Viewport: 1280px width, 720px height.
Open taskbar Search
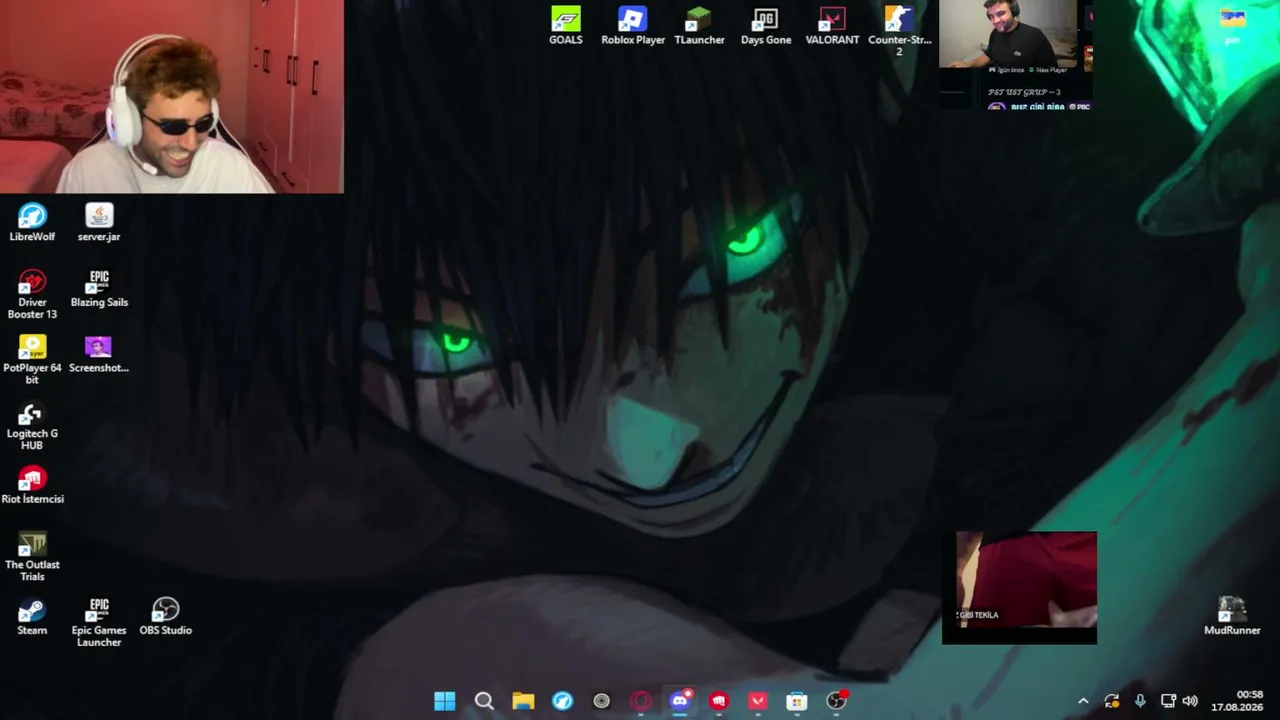(x=484, y=701)
